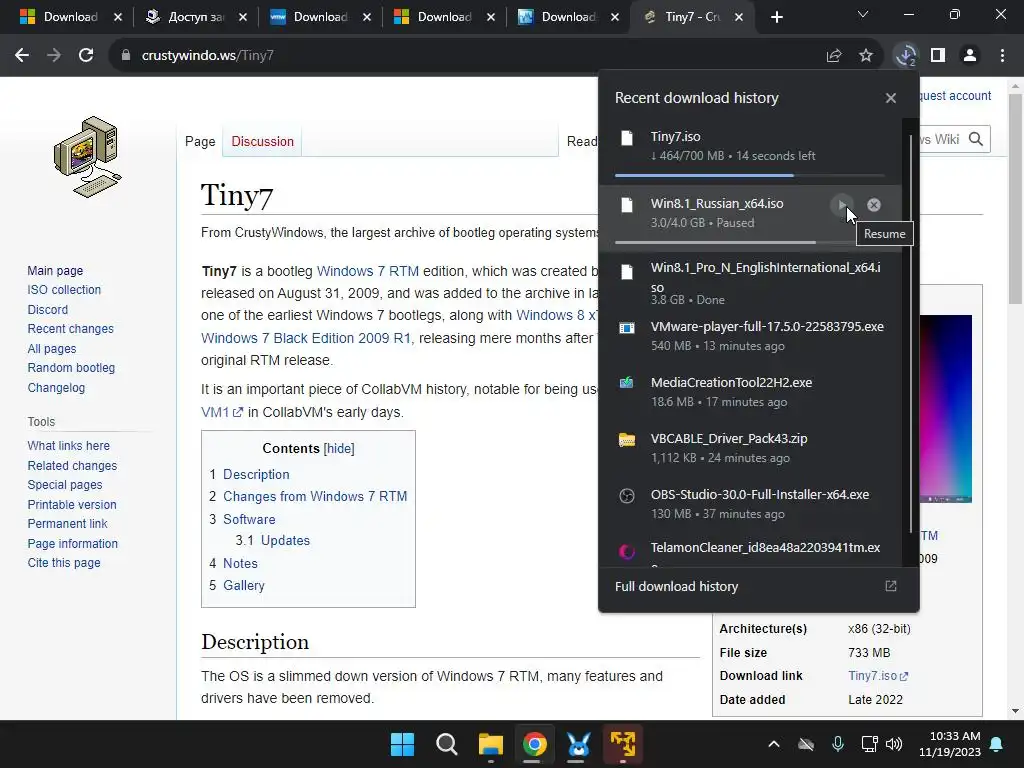Hide the Contents table via [hide]

tap(339, 449)
